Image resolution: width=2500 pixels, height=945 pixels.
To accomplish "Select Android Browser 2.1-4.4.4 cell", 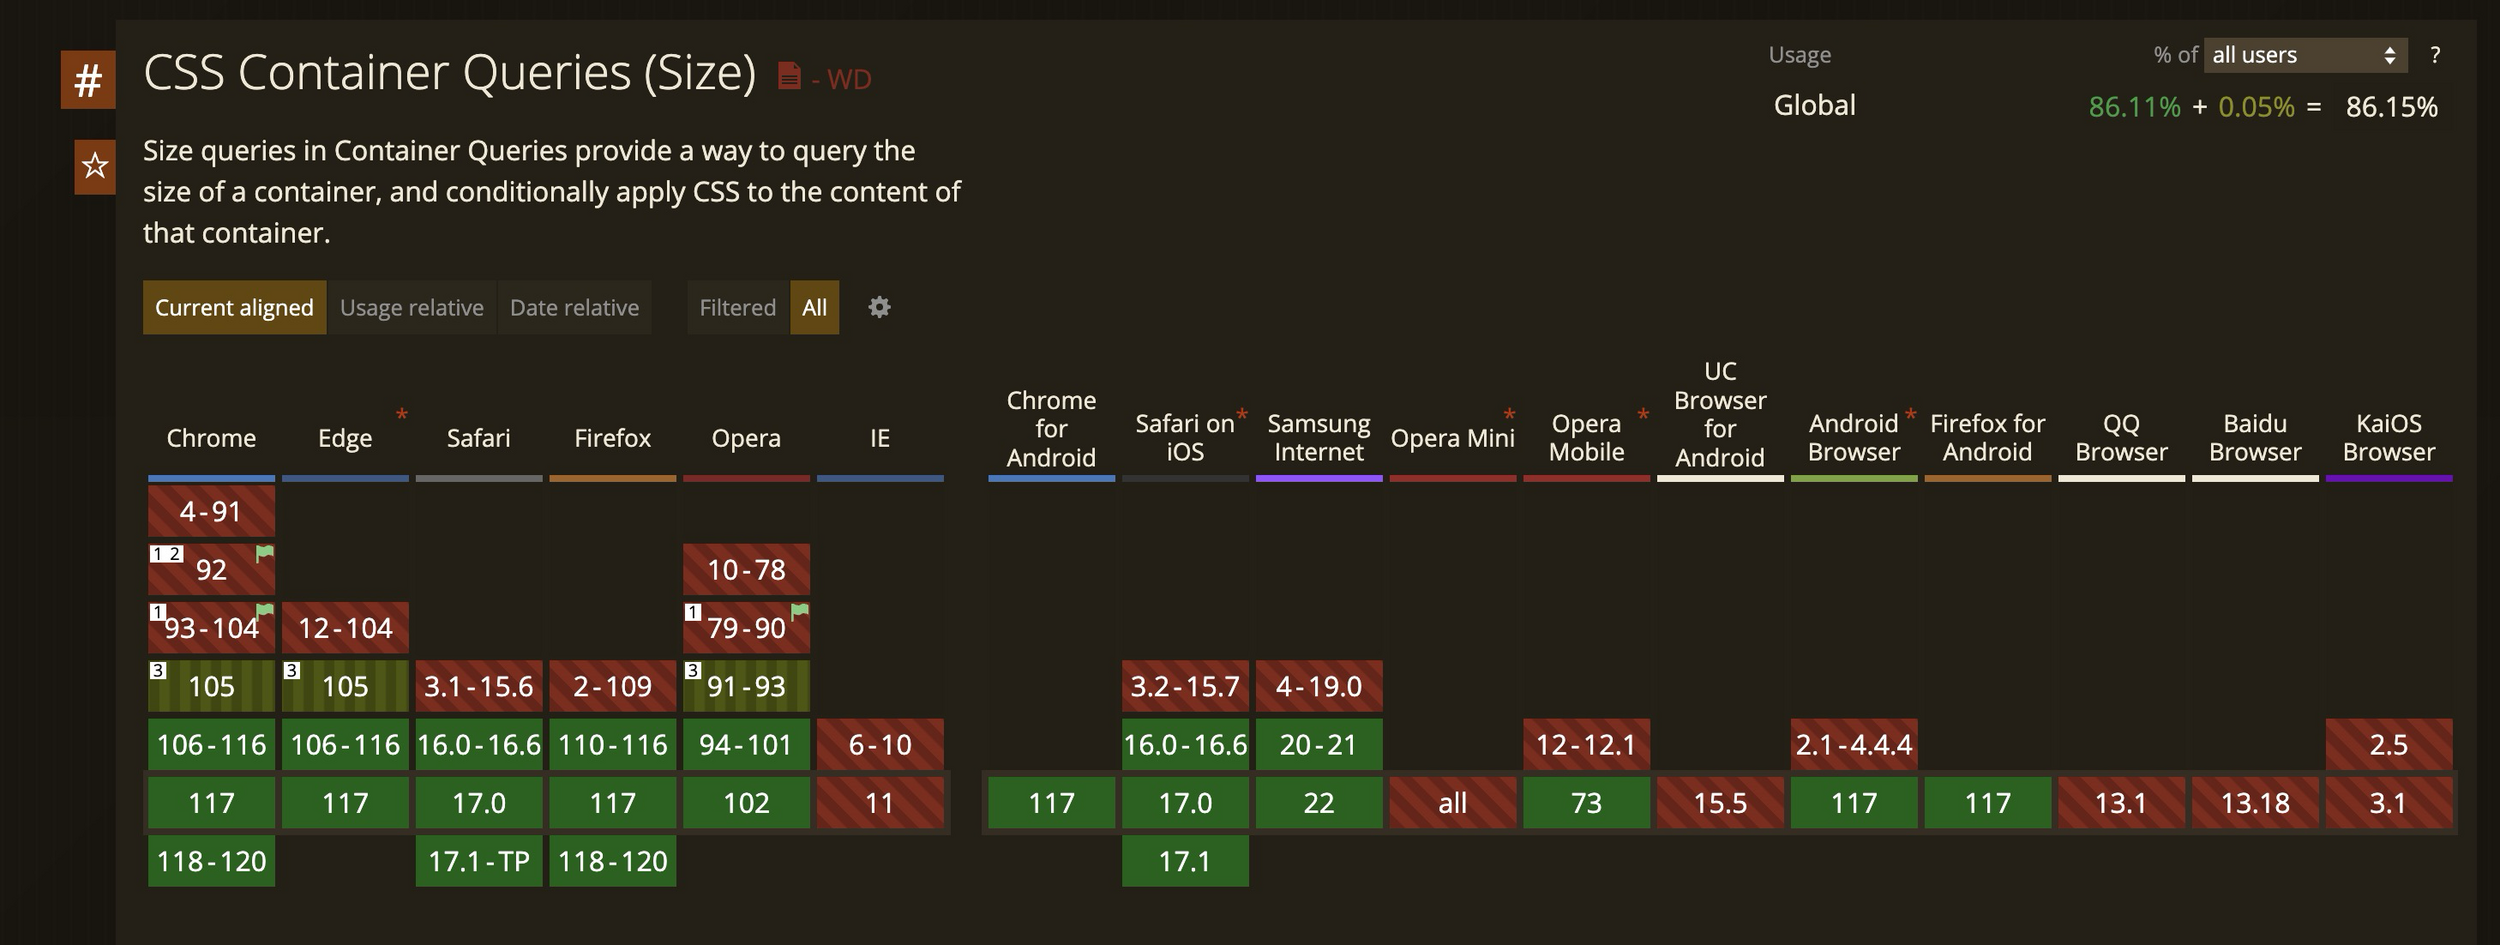I will coord(1854,745).
